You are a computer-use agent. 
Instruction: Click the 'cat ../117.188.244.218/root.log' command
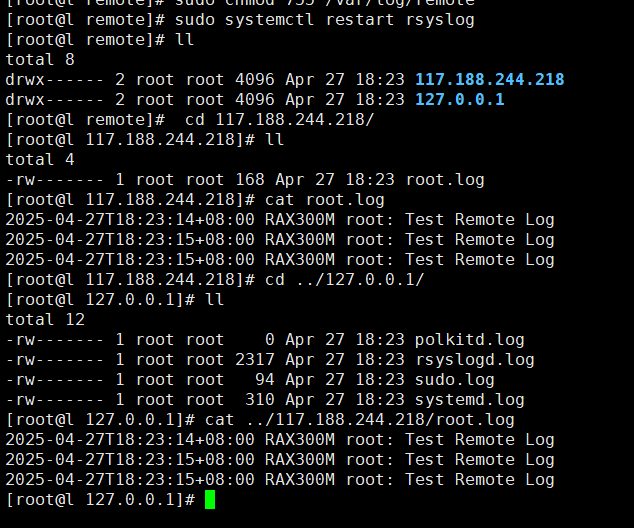(360, 420)
